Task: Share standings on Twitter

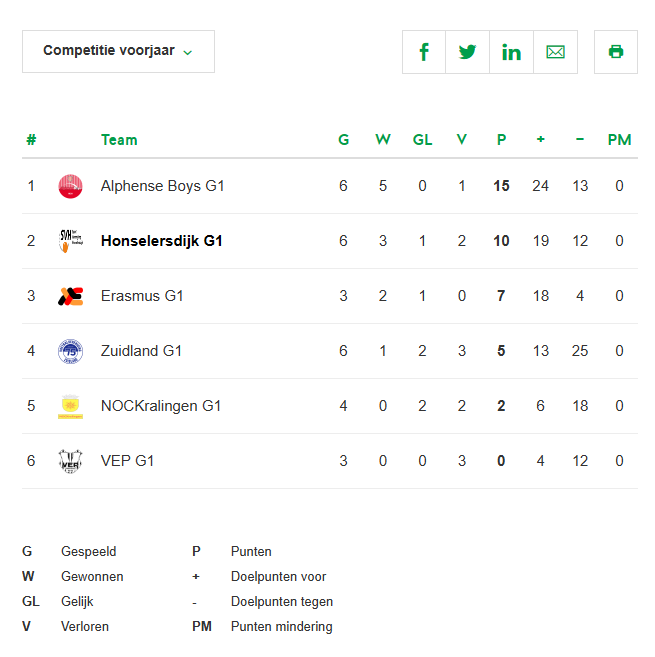Action: [x=467, y=52]
